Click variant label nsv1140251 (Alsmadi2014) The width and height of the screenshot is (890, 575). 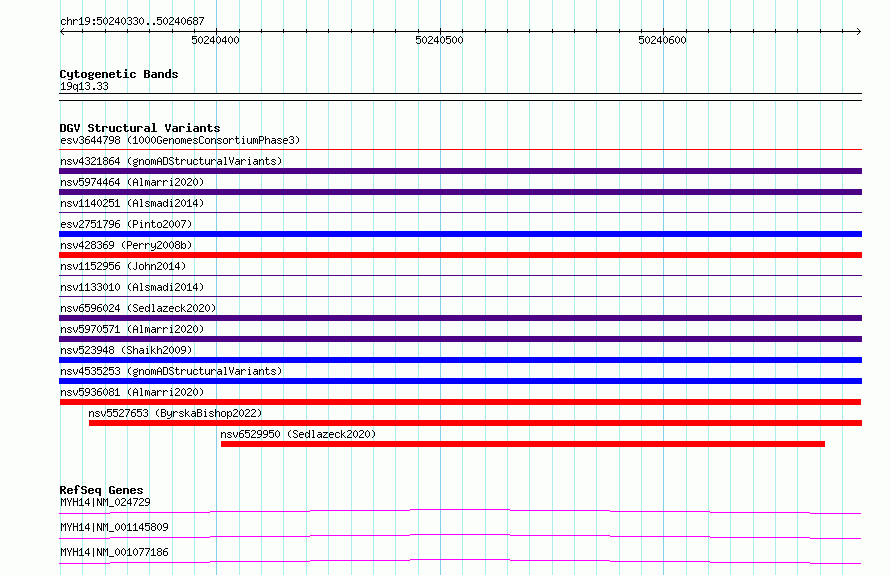point(132,203)
